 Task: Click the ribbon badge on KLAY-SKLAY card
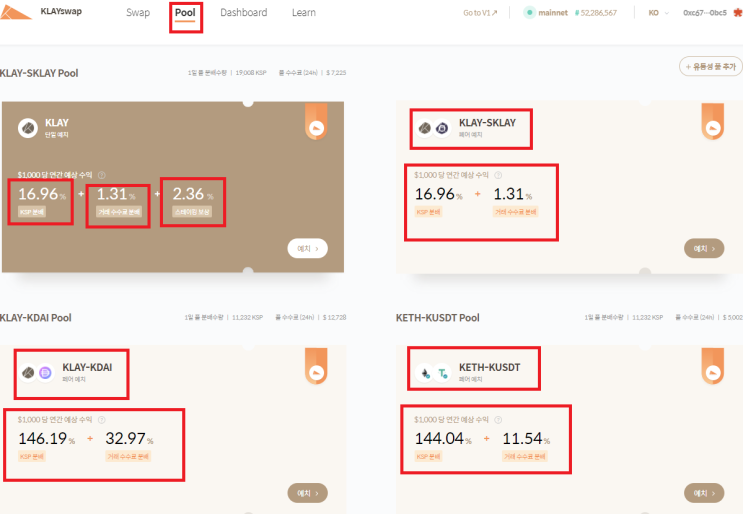tap(713, 122)
